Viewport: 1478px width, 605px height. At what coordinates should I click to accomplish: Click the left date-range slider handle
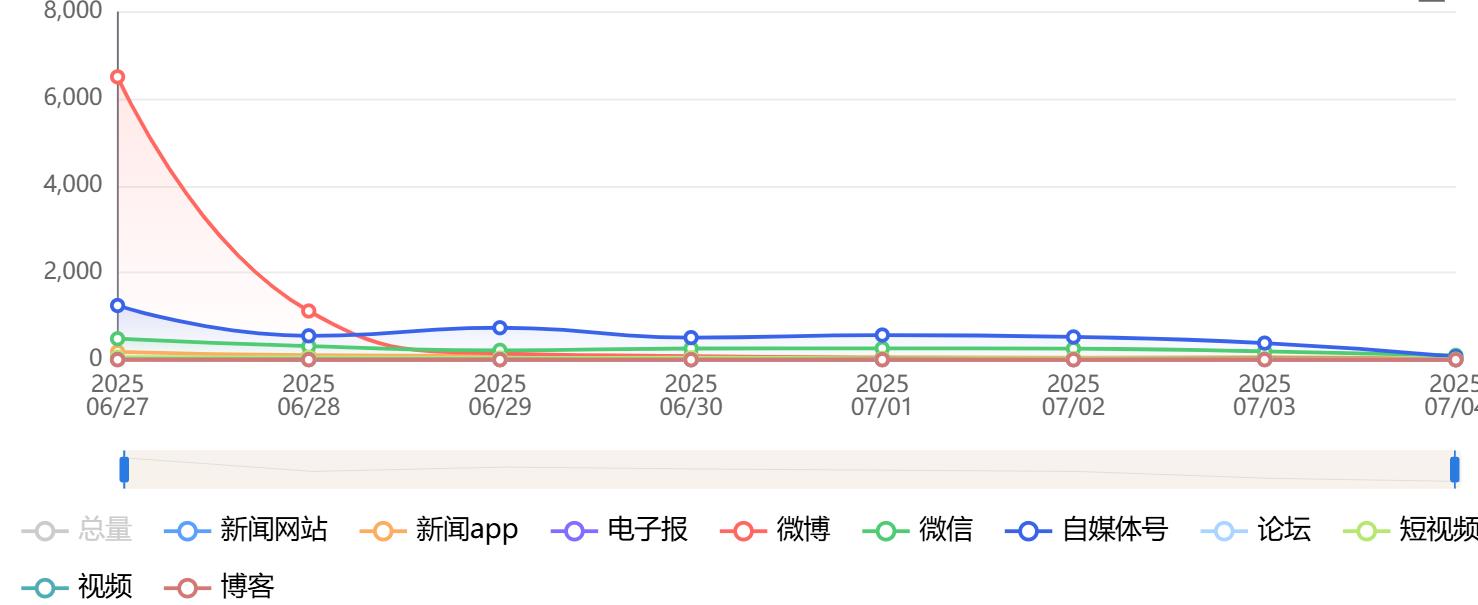(125, 469)
